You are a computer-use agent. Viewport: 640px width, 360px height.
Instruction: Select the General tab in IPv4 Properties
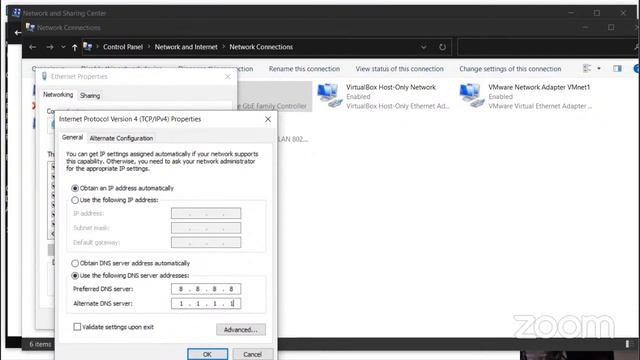tap(72, 138)
